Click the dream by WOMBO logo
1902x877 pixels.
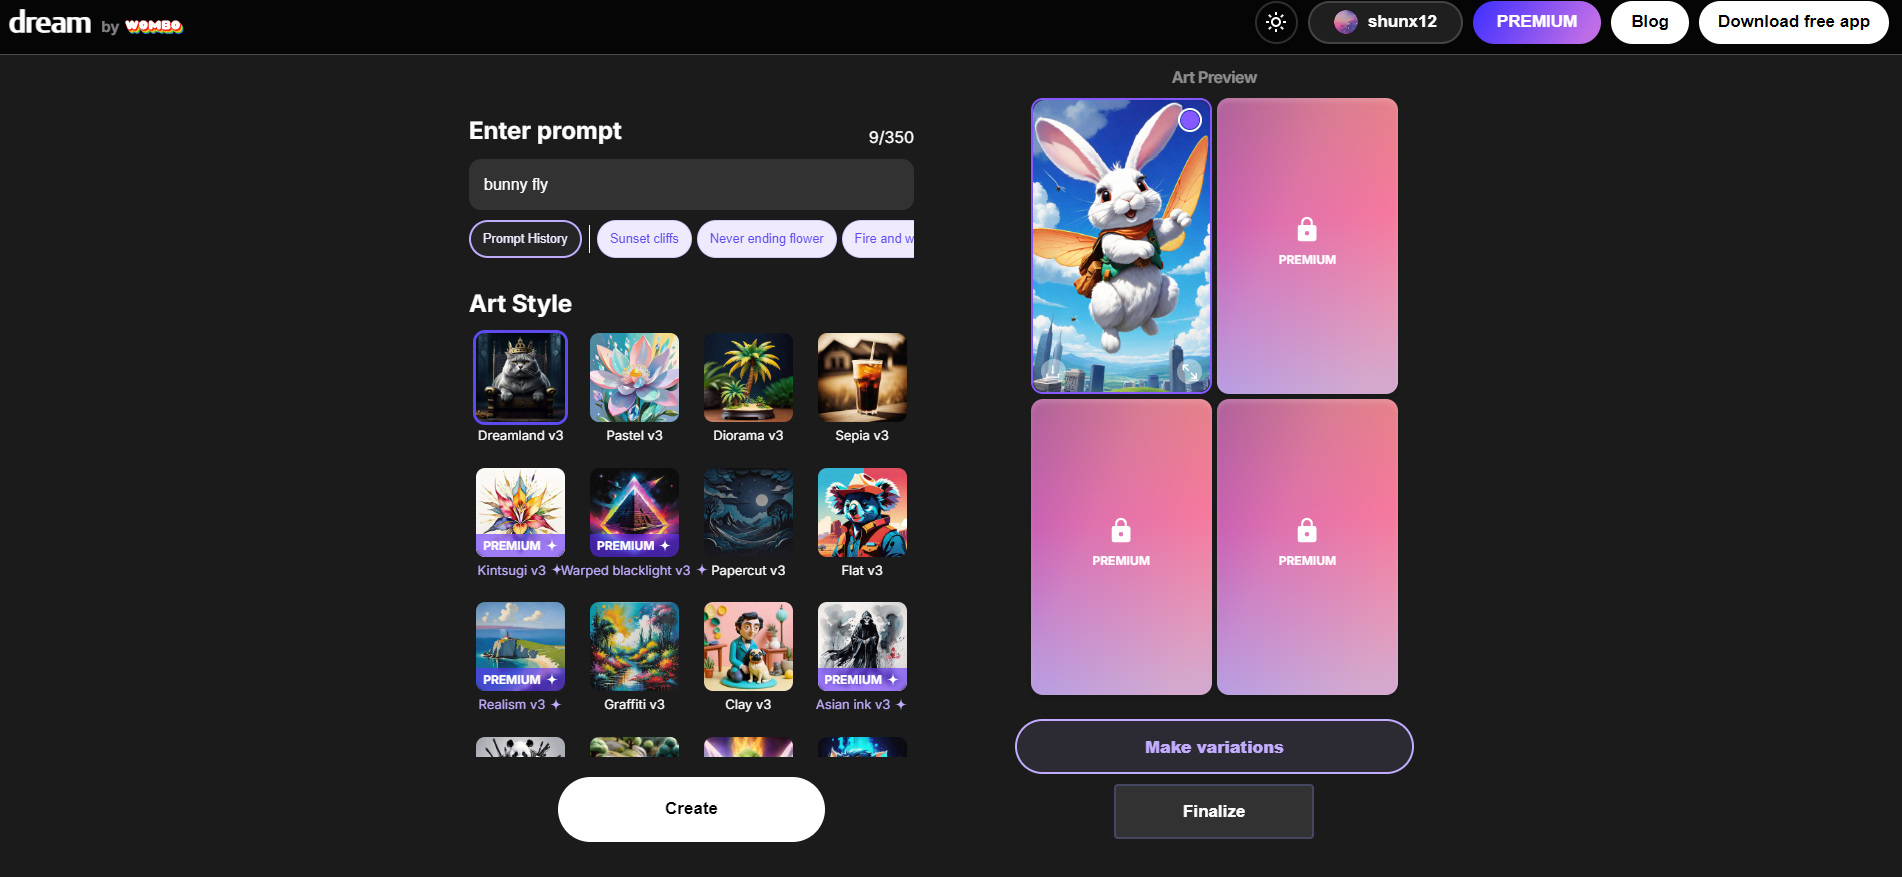[x=96, y=23]
